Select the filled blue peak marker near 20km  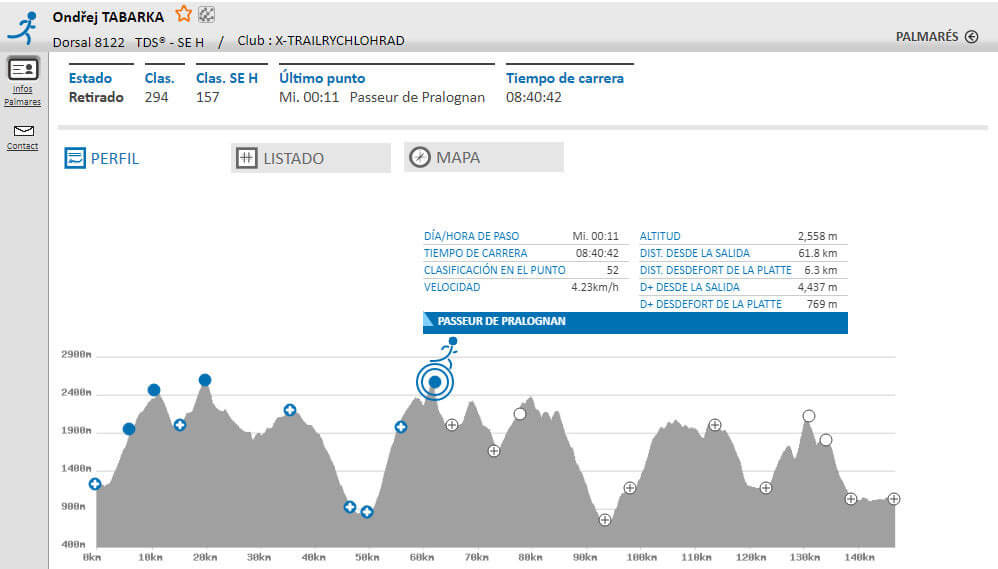tap(205, 380)
